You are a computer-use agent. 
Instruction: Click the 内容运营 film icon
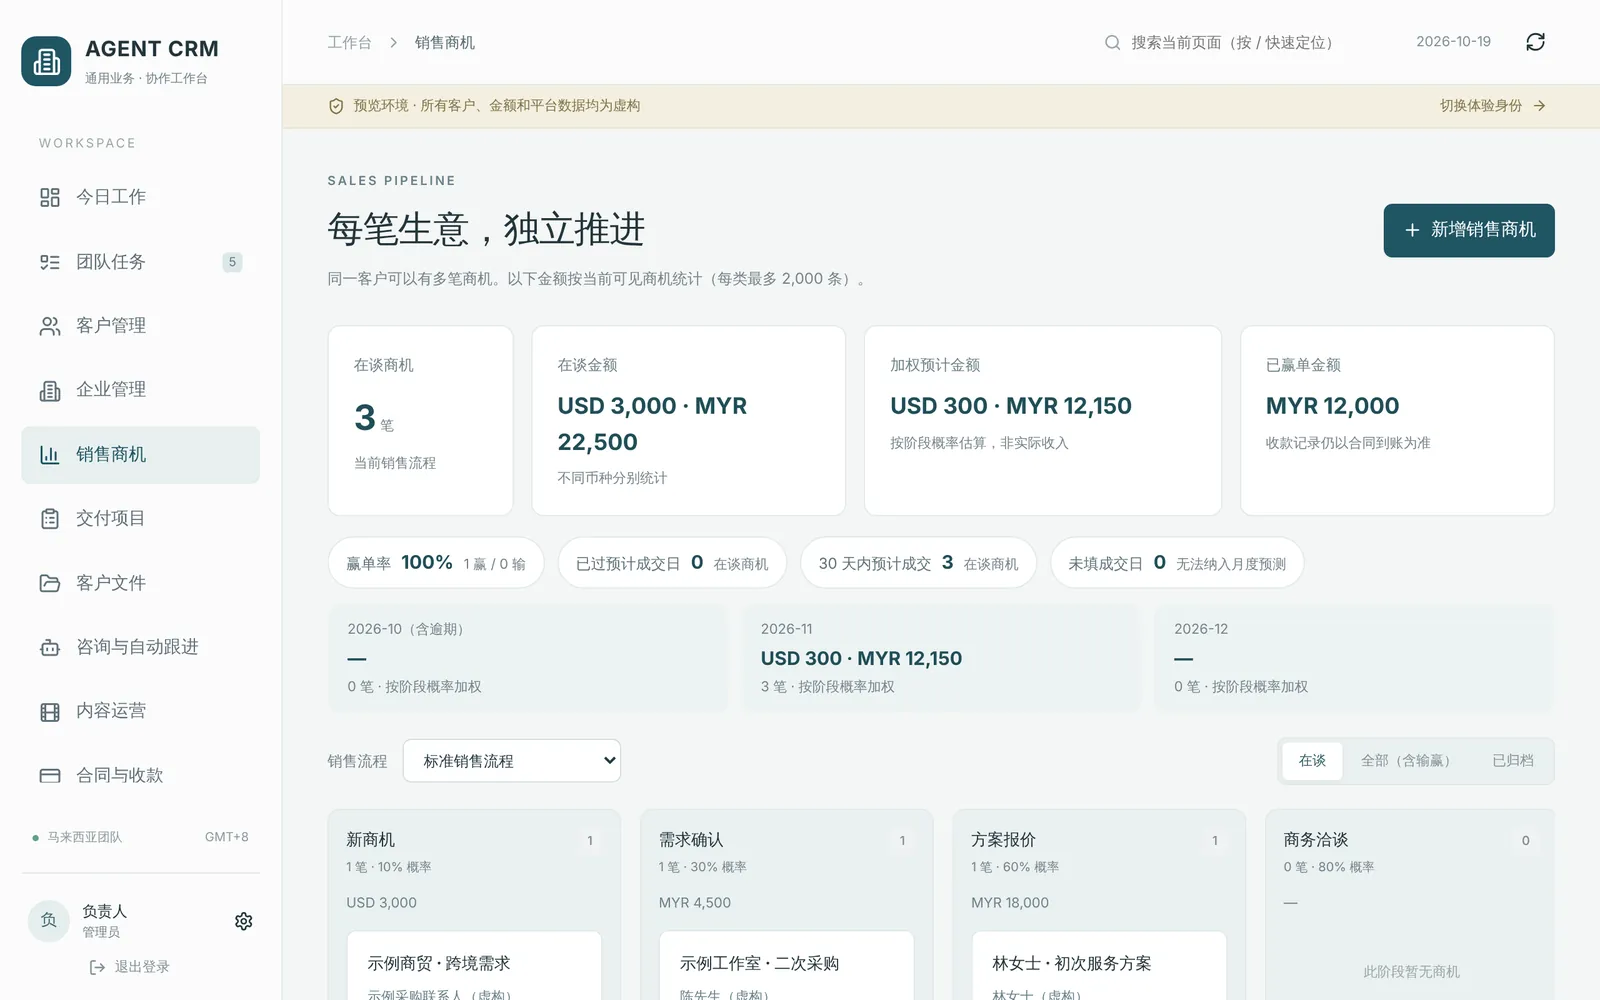pyautogui.click(x=50, y=712)
